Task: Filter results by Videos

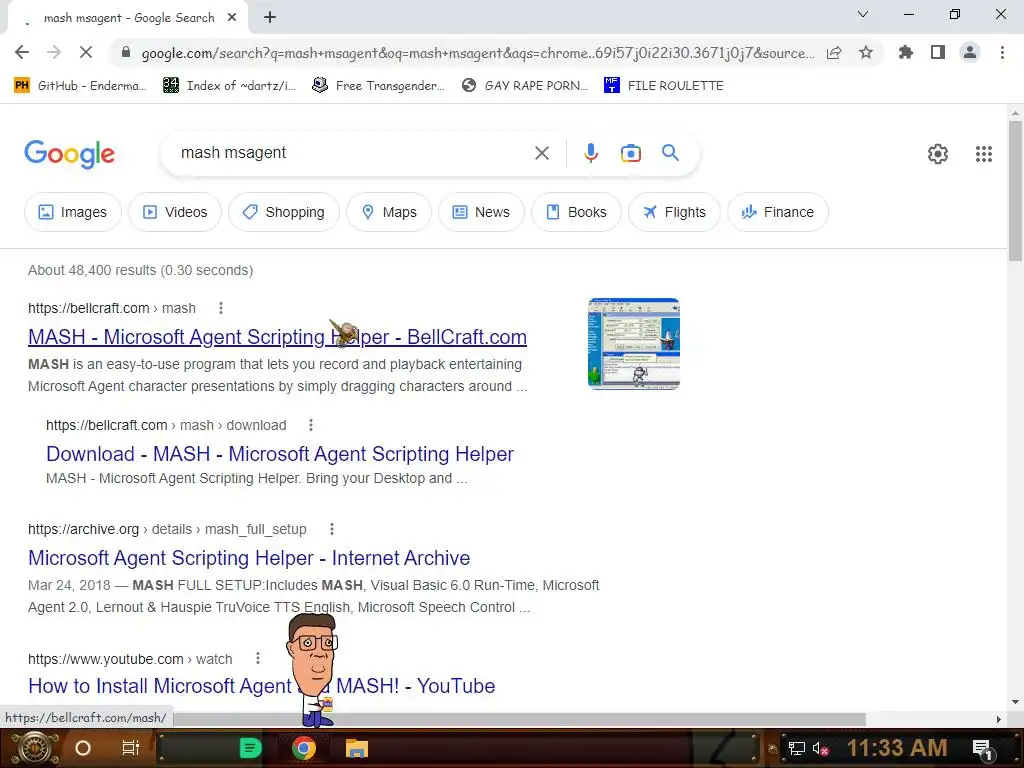Action: point(175,212)
